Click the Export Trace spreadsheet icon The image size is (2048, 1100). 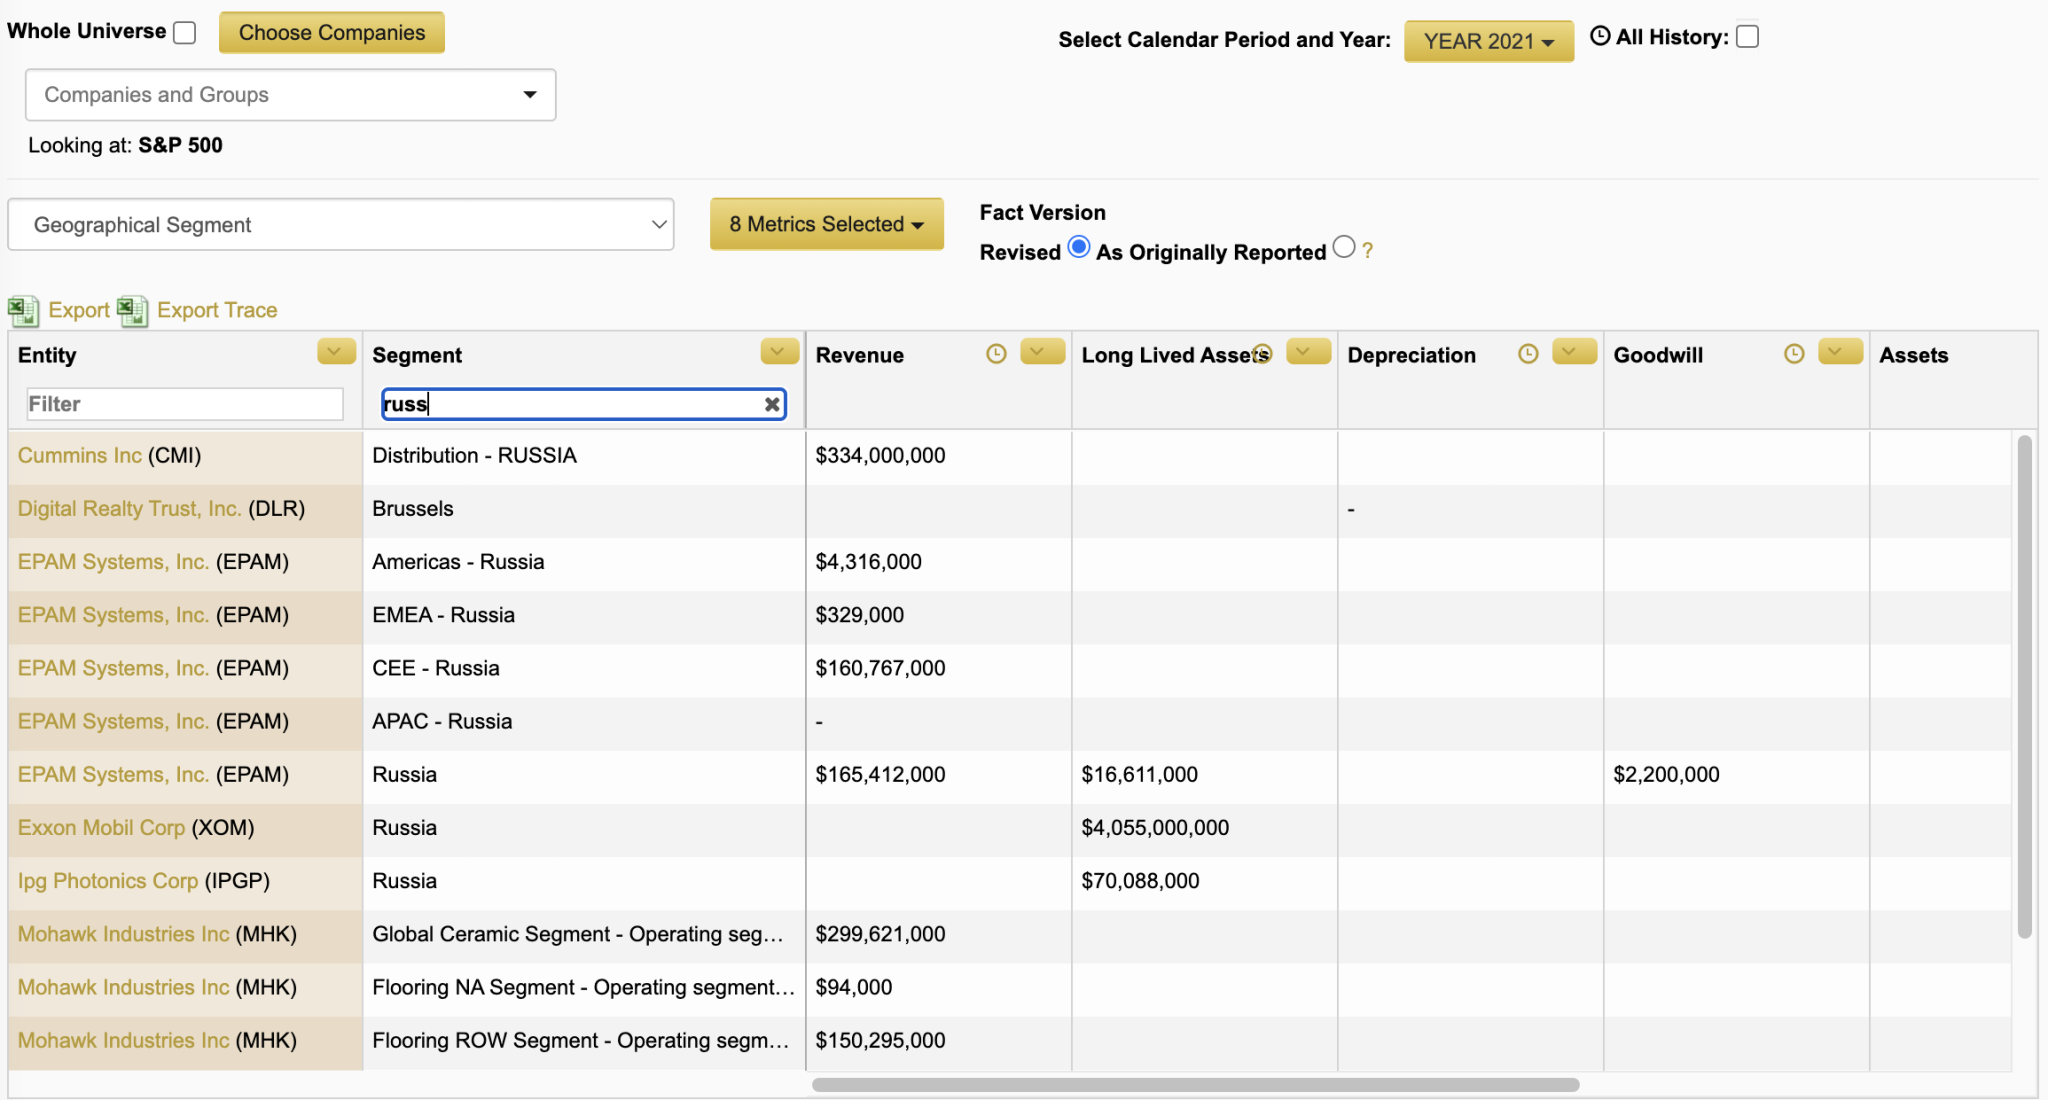click(x=133, y=311)
